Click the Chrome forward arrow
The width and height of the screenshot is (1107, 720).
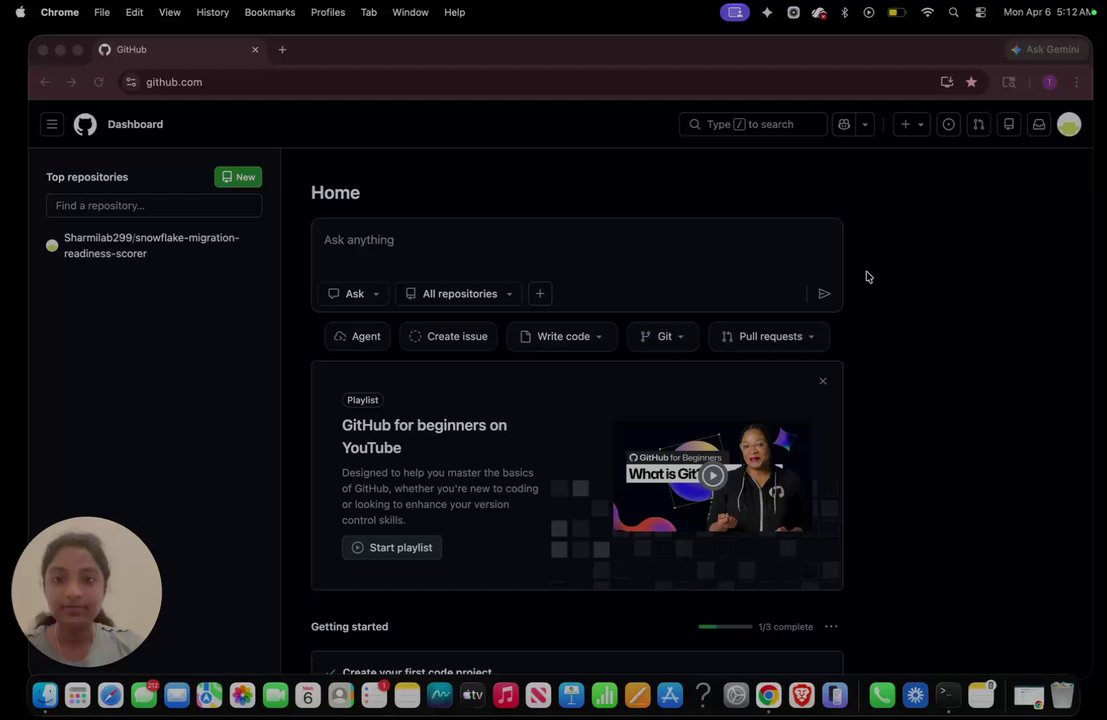click(x=71, y=82)
